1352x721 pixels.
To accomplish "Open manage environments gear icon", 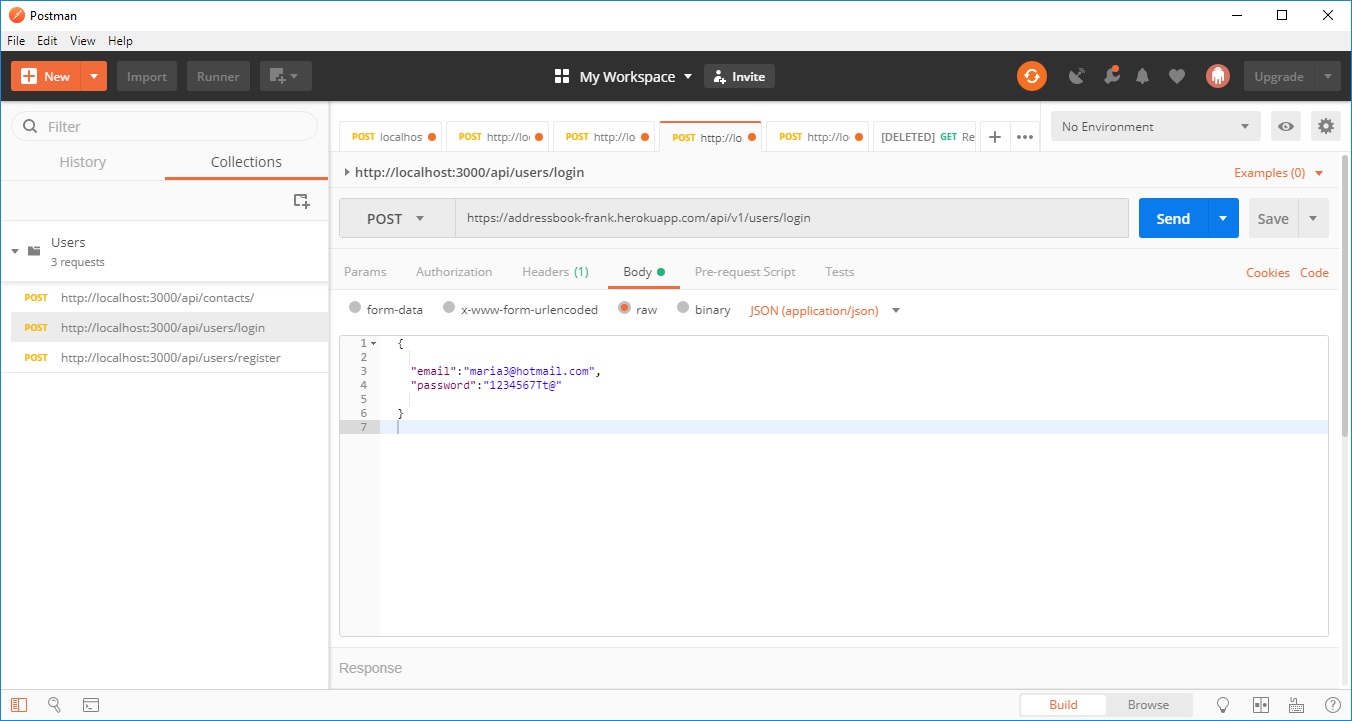I will point(1326,126).
